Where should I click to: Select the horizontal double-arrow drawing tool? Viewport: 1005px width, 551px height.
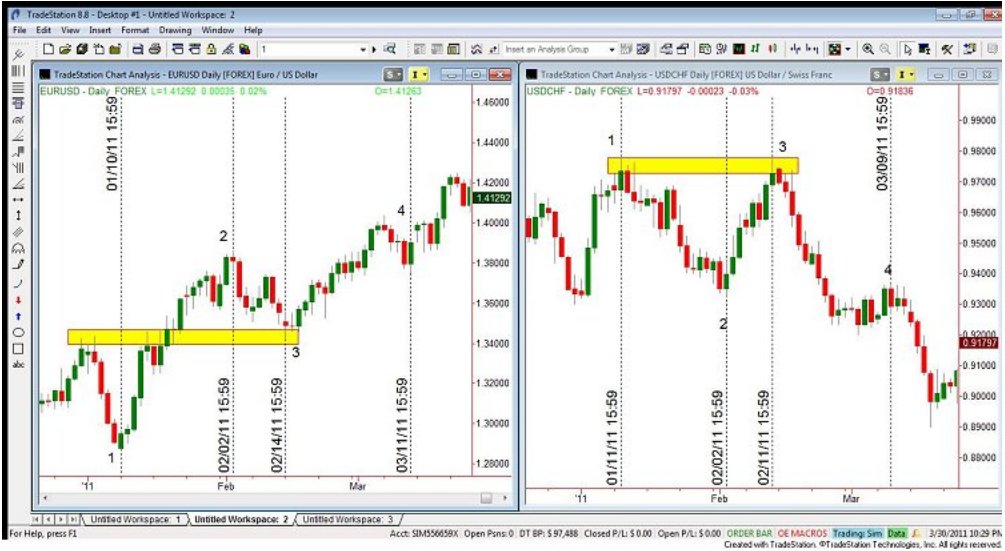click(18, 200)
